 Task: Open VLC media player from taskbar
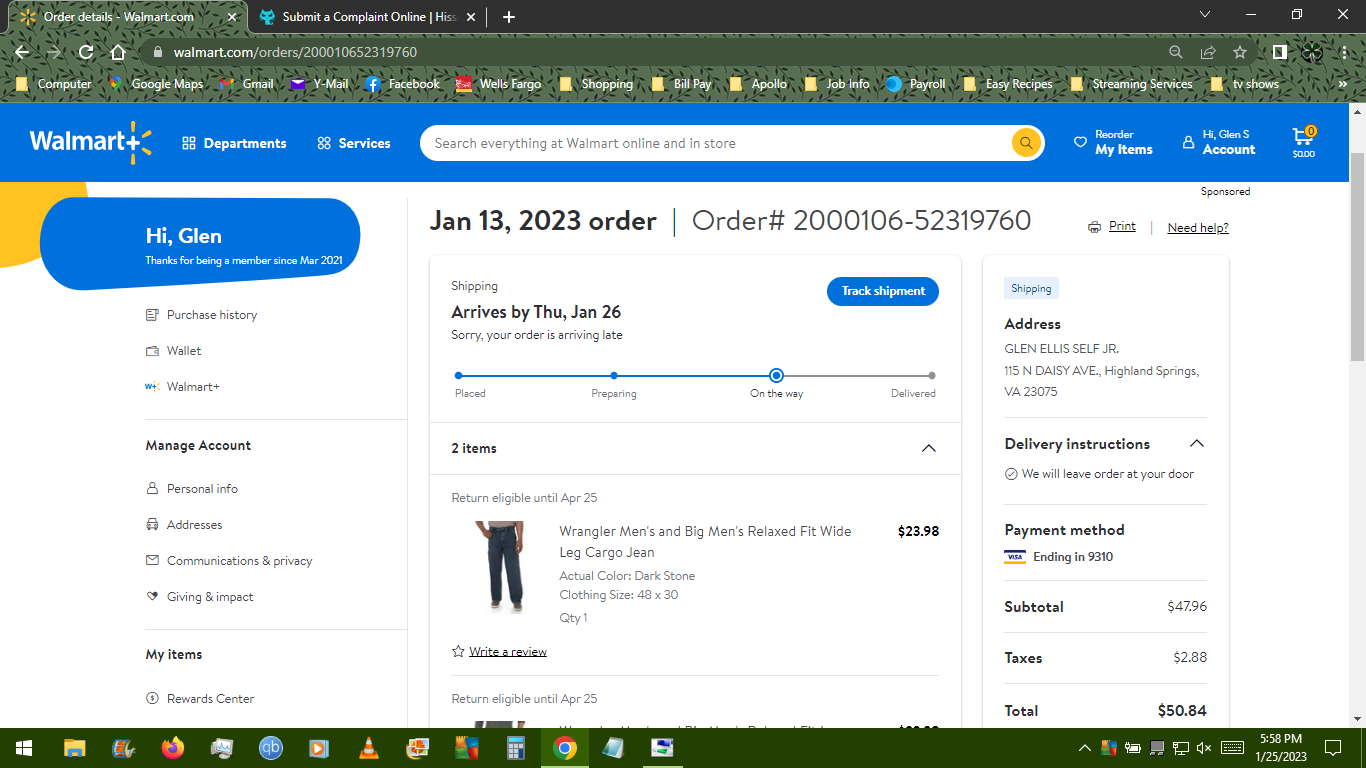368,748
